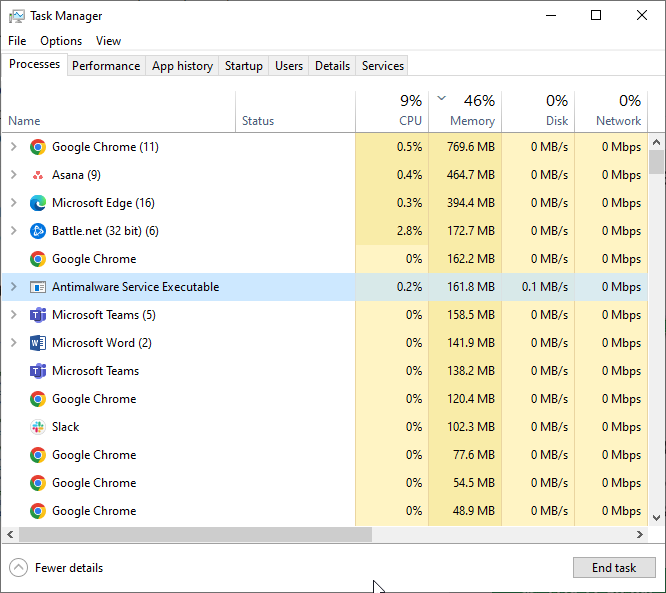666x593 pixels.
Task: Click the Battle.net (32 bit) icon
Action: click(38, 231)
